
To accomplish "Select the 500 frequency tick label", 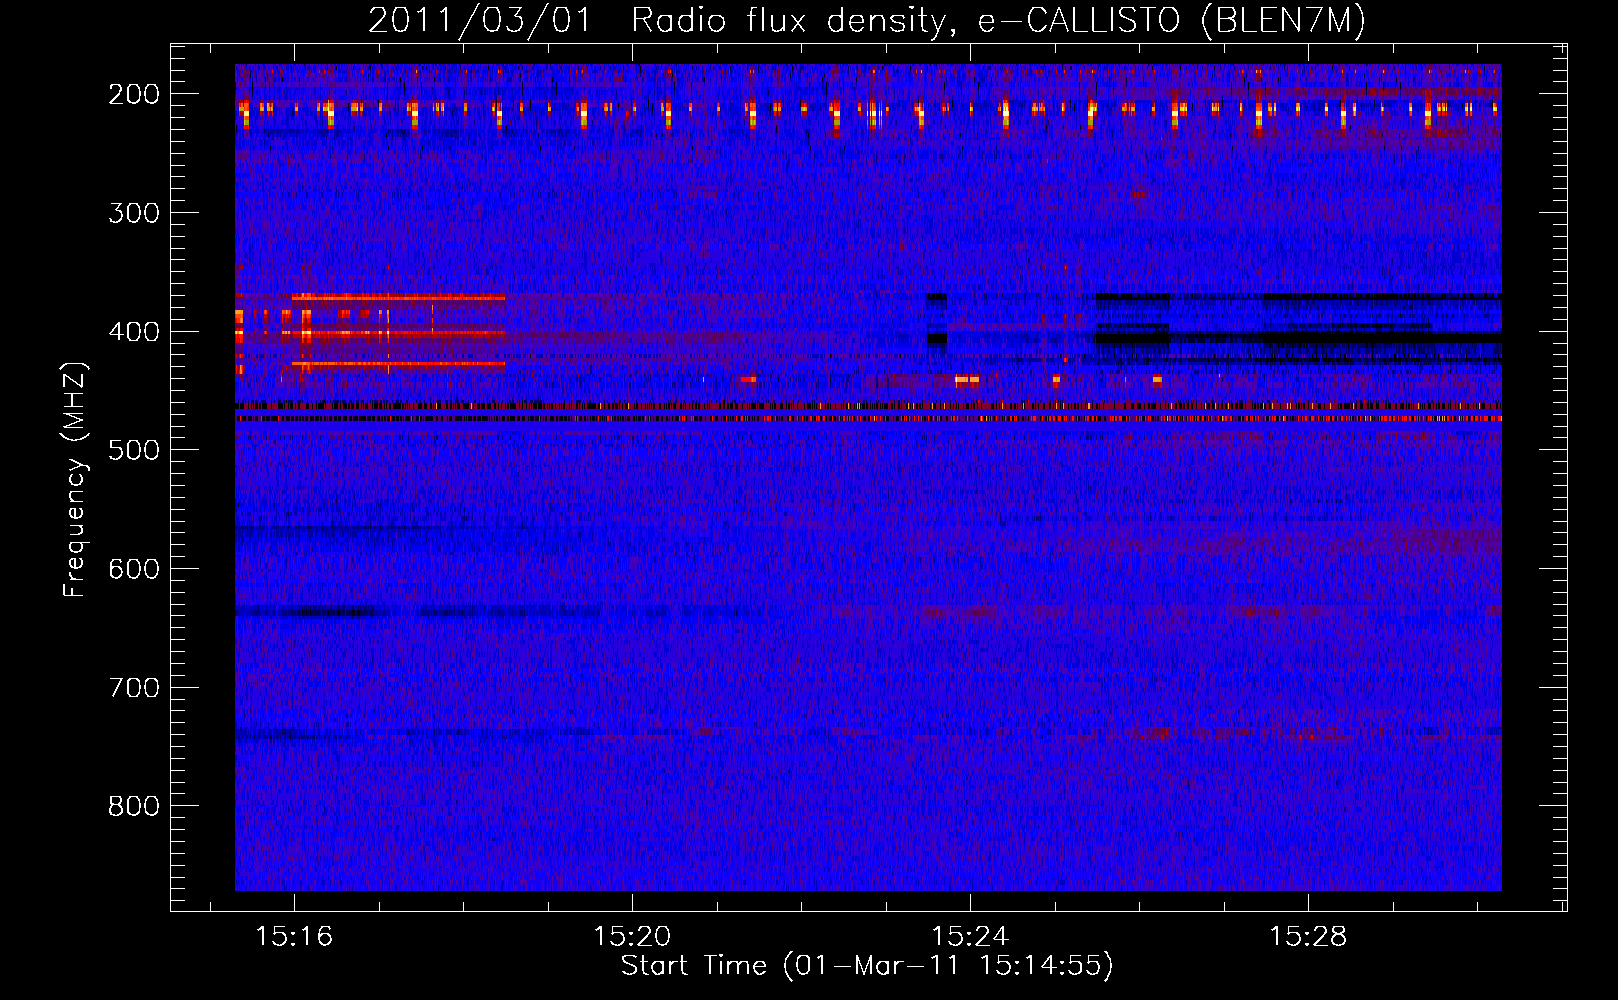I will click(x=134, y=450).
